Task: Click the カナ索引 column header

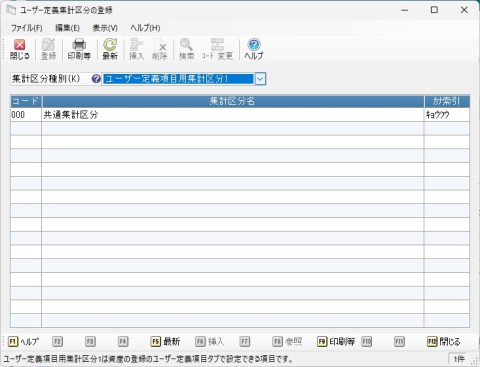Action: point(447,101)
